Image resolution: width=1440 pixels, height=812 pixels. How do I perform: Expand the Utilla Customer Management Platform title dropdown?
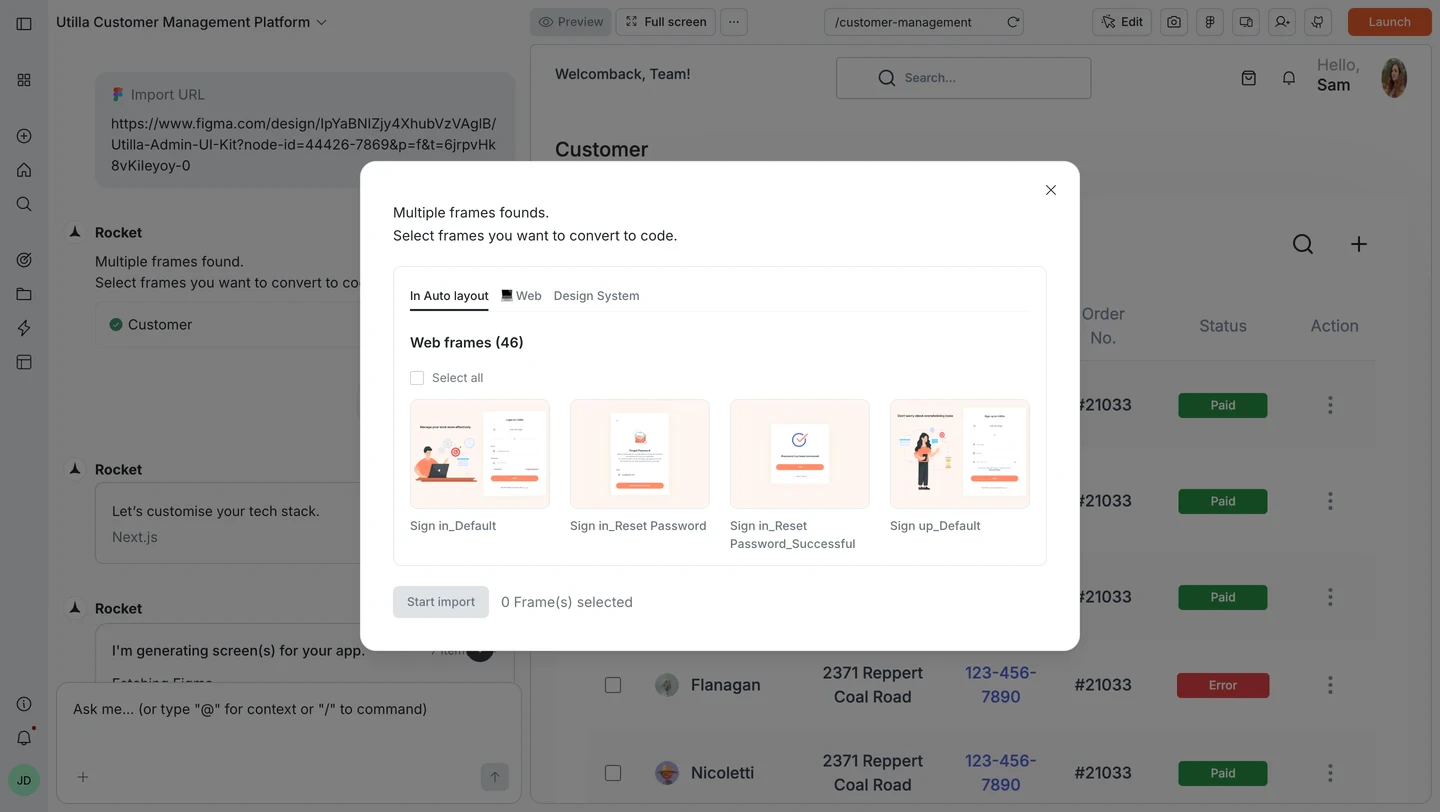click(320, 21)
